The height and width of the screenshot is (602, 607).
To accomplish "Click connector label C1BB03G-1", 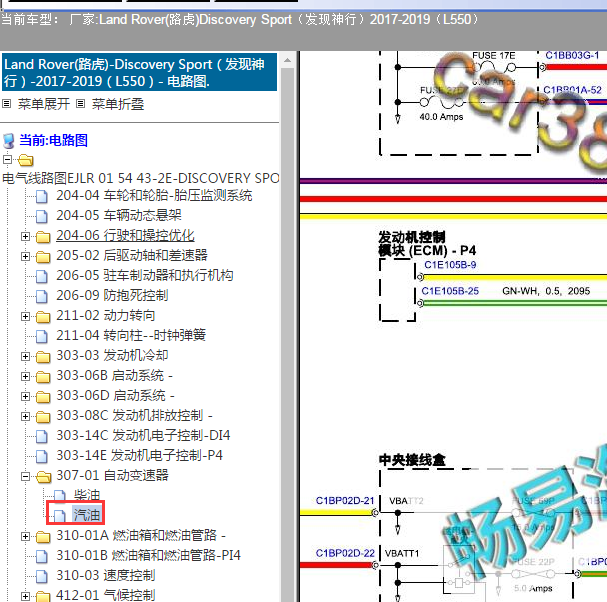I will 572,56.
